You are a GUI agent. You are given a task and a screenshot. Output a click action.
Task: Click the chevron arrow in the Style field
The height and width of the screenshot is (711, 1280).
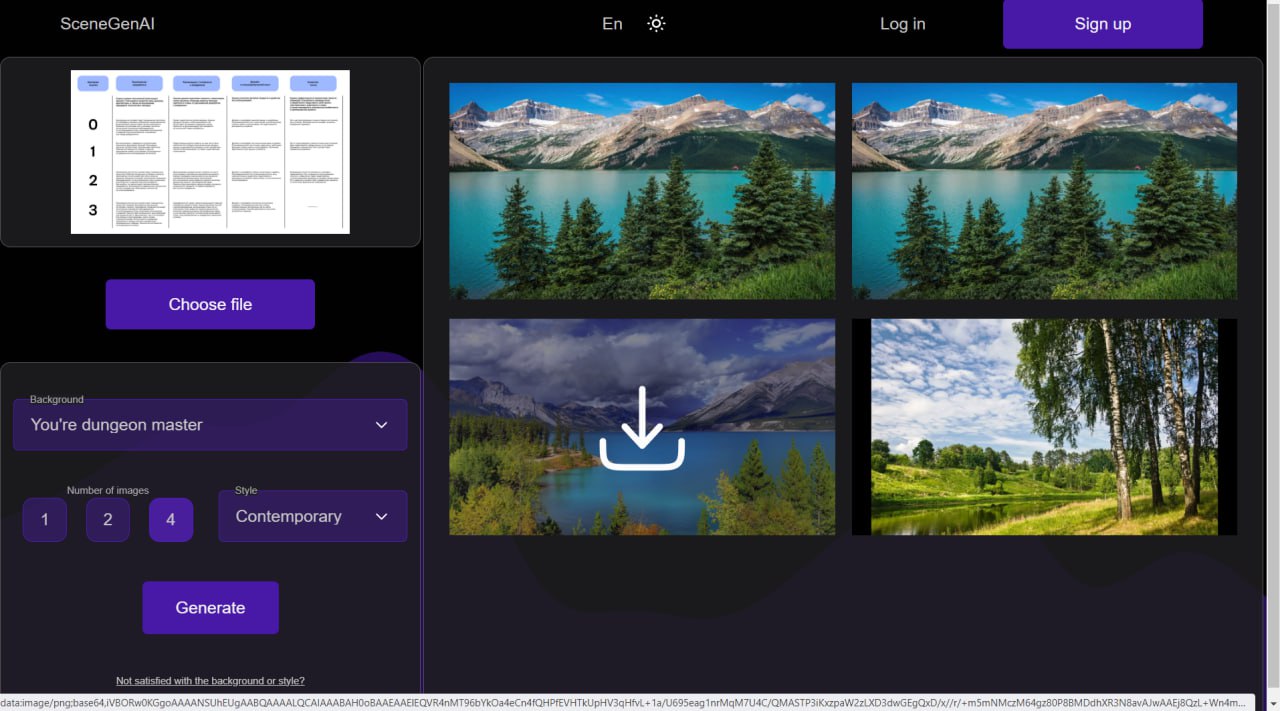tap(381, 517)
